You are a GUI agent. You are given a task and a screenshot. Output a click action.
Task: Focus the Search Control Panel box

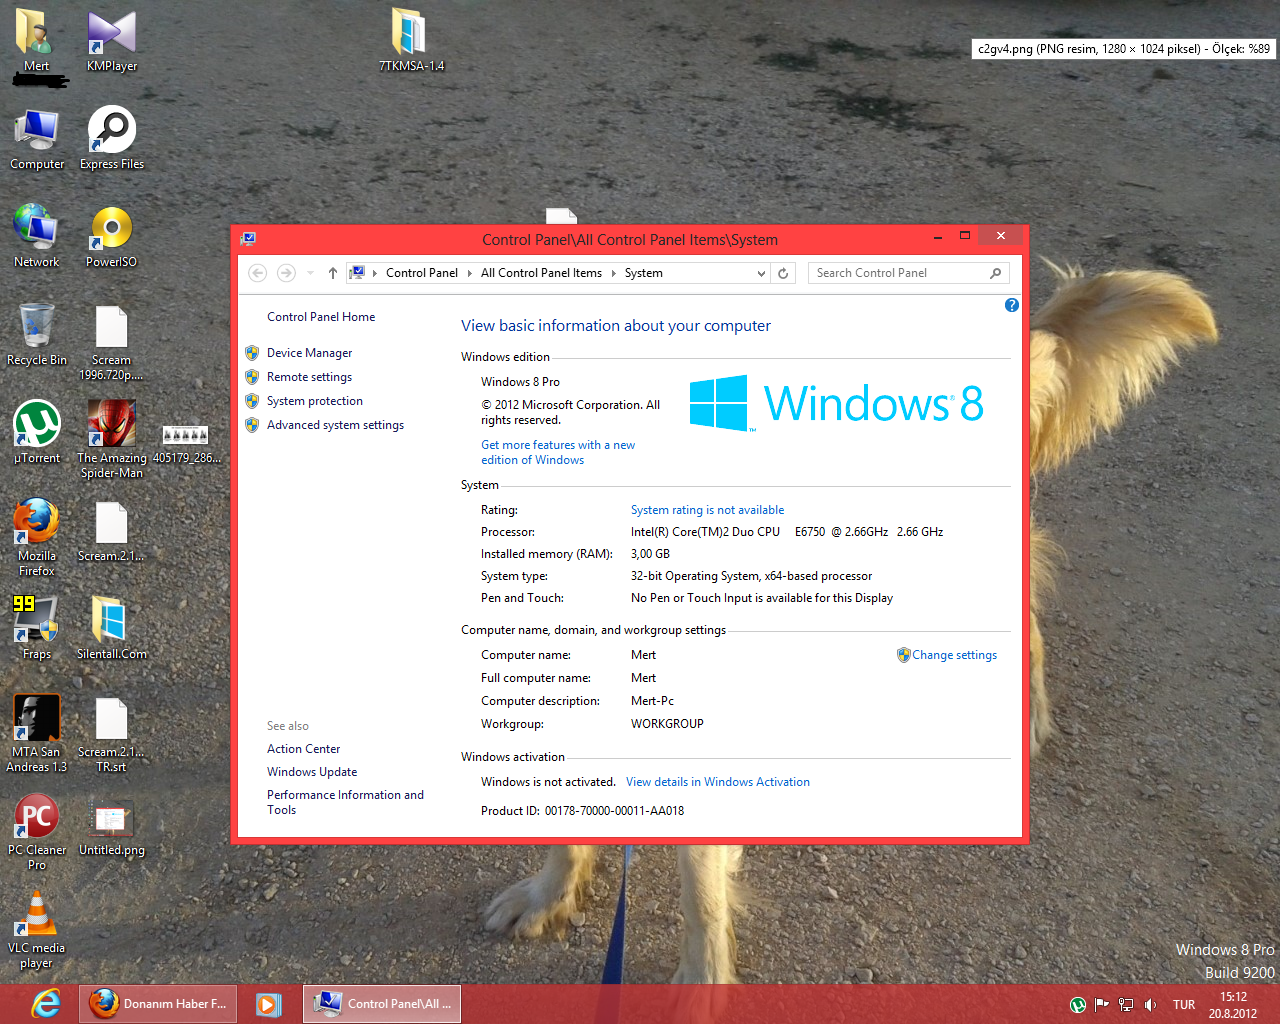pyautogui.click(x=908, y=273)
